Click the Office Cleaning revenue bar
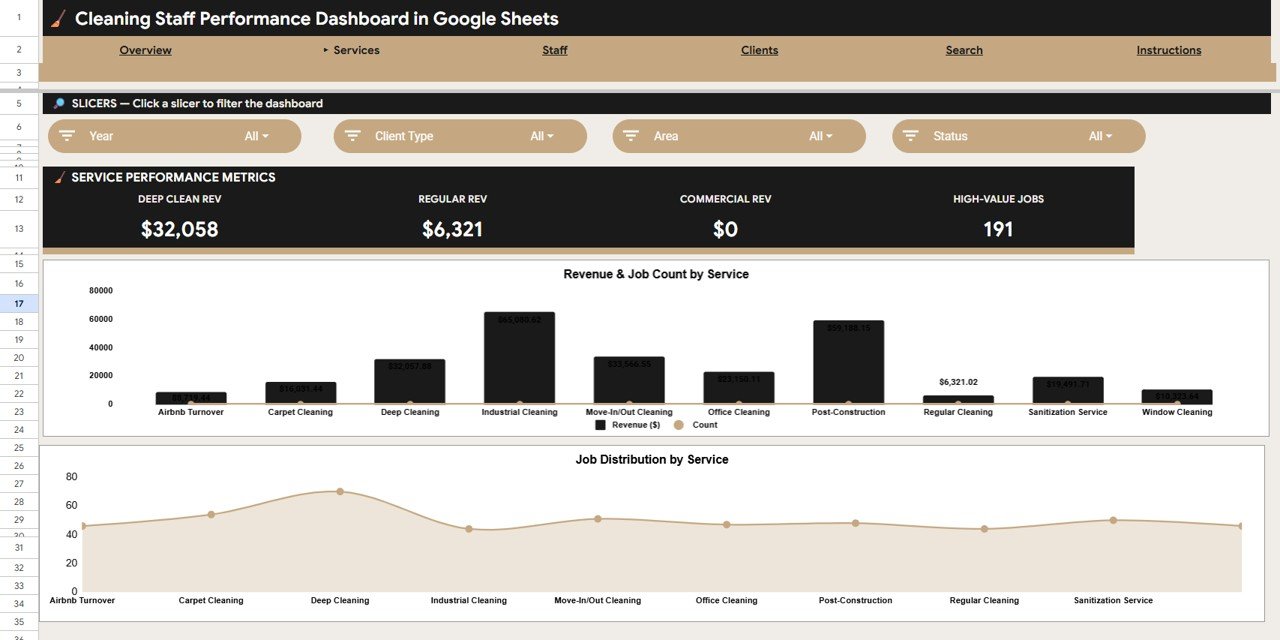The width and height of the screenshot is (1280, 640). click(739, 388)
